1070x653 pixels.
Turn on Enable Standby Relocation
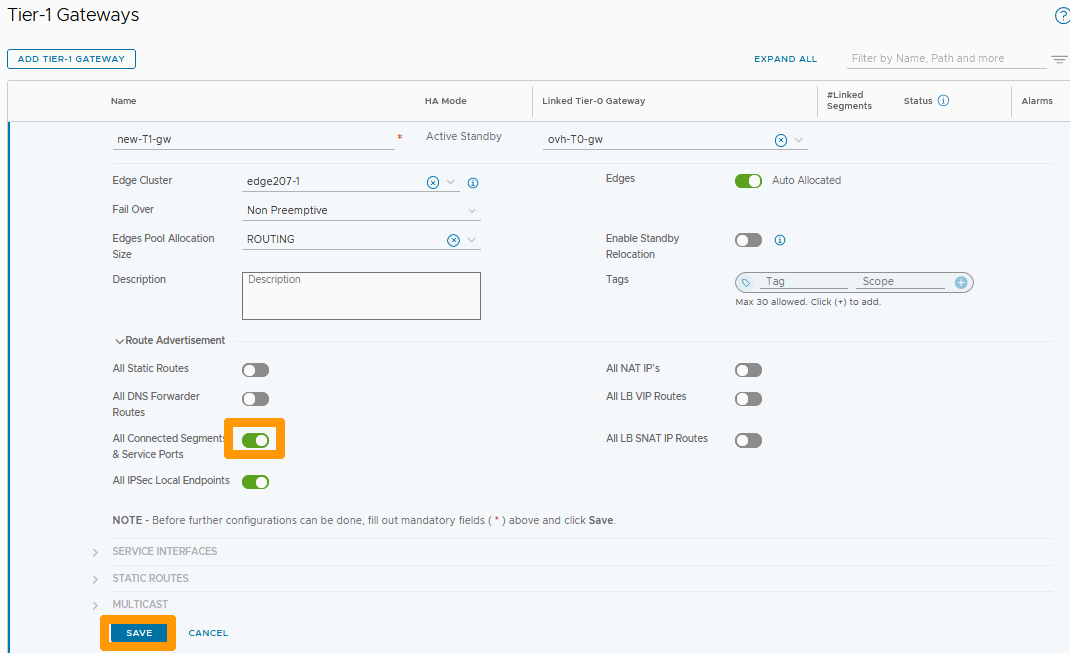pos(748,240)
